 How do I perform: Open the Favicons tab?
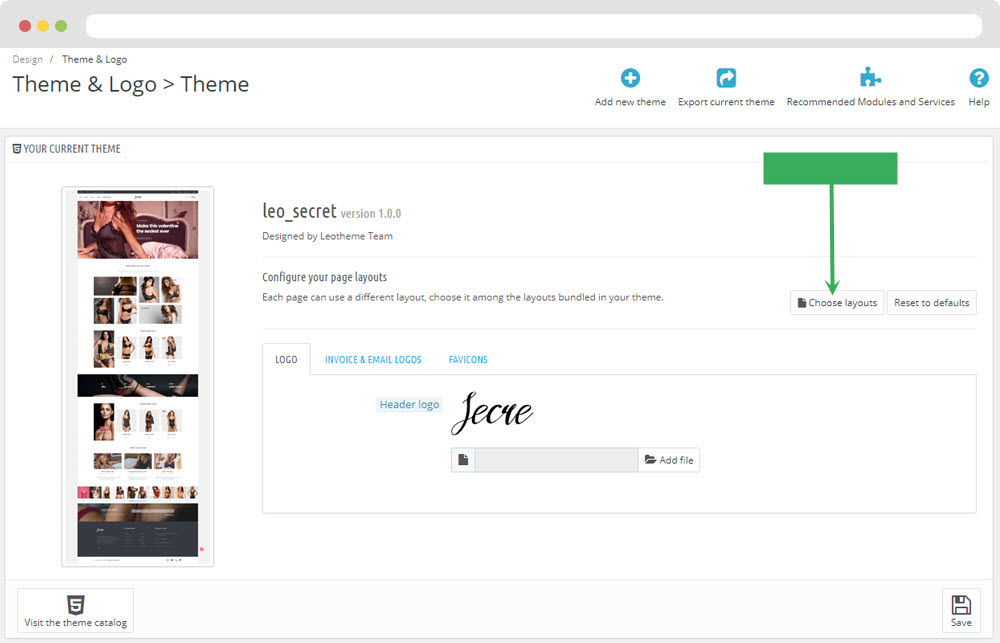(x=468, y=359)
